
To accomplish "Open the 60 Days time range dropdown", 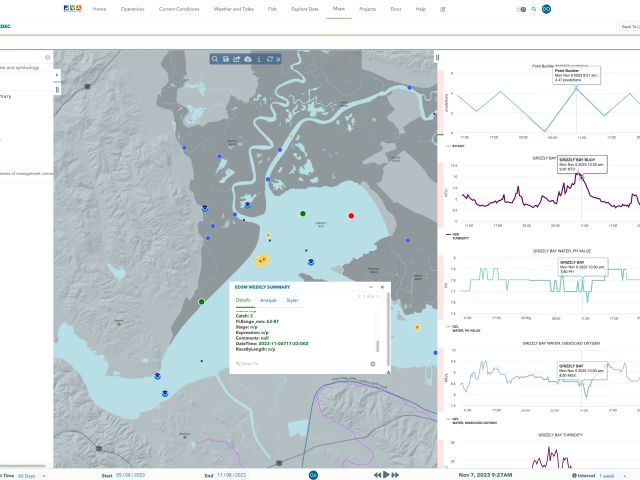I will pos(32,476).
